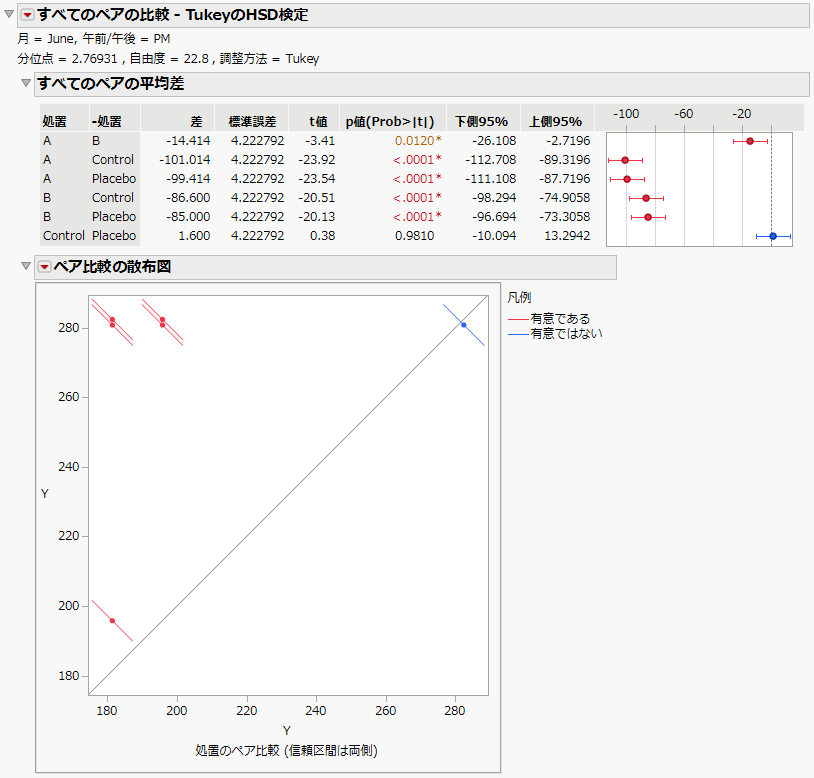The image size is (814, 778).
Task: Click the difference value -86.600
Action: coord(188,198)
